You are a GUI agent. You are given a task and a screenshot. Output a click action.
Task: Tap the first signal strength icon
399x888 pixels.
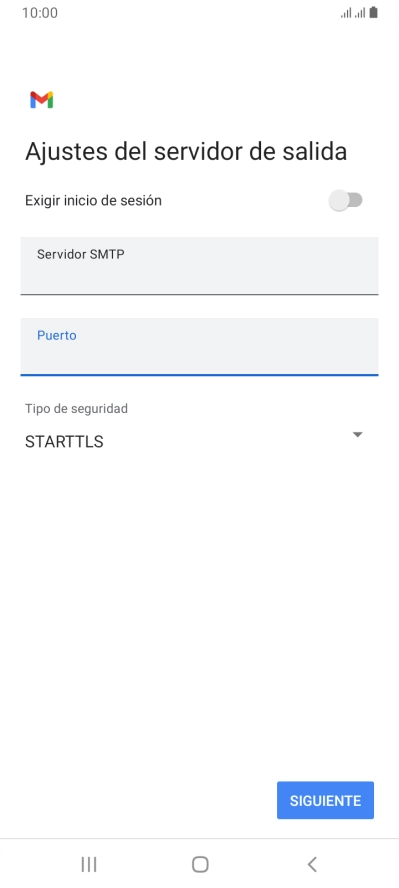point(346,13)
